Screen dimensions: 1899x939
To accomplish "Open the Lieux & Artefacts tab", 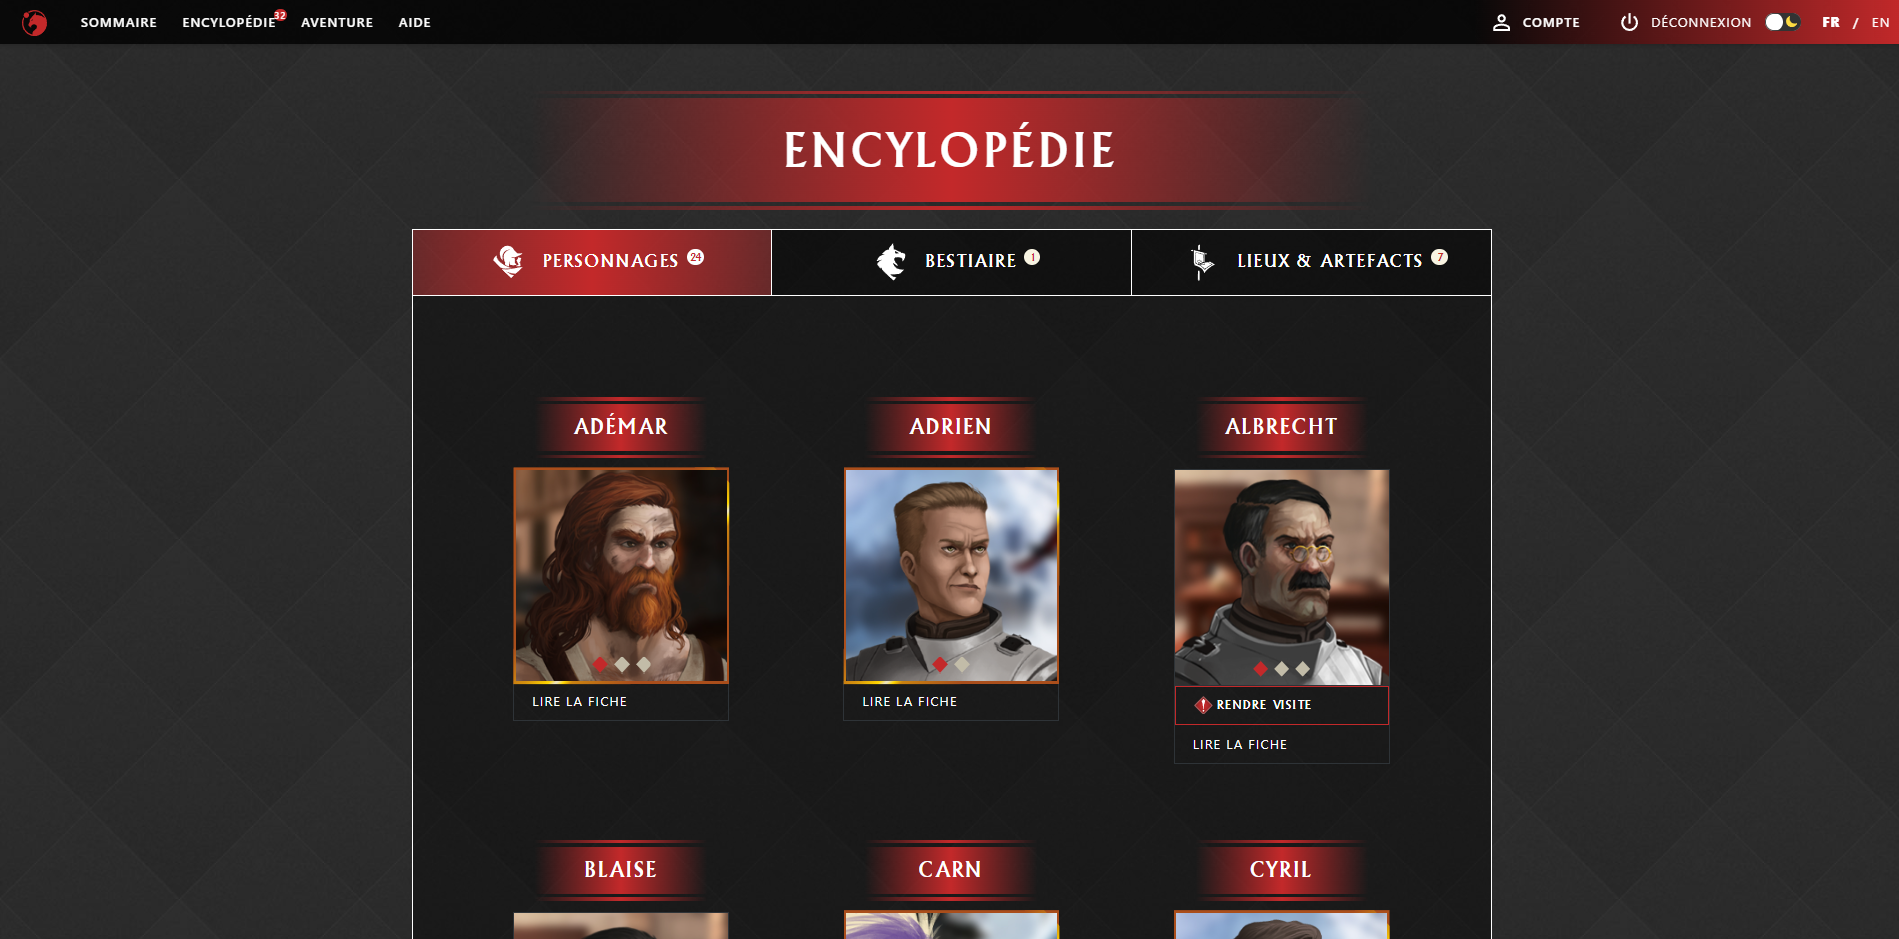I will (1311, 262).
